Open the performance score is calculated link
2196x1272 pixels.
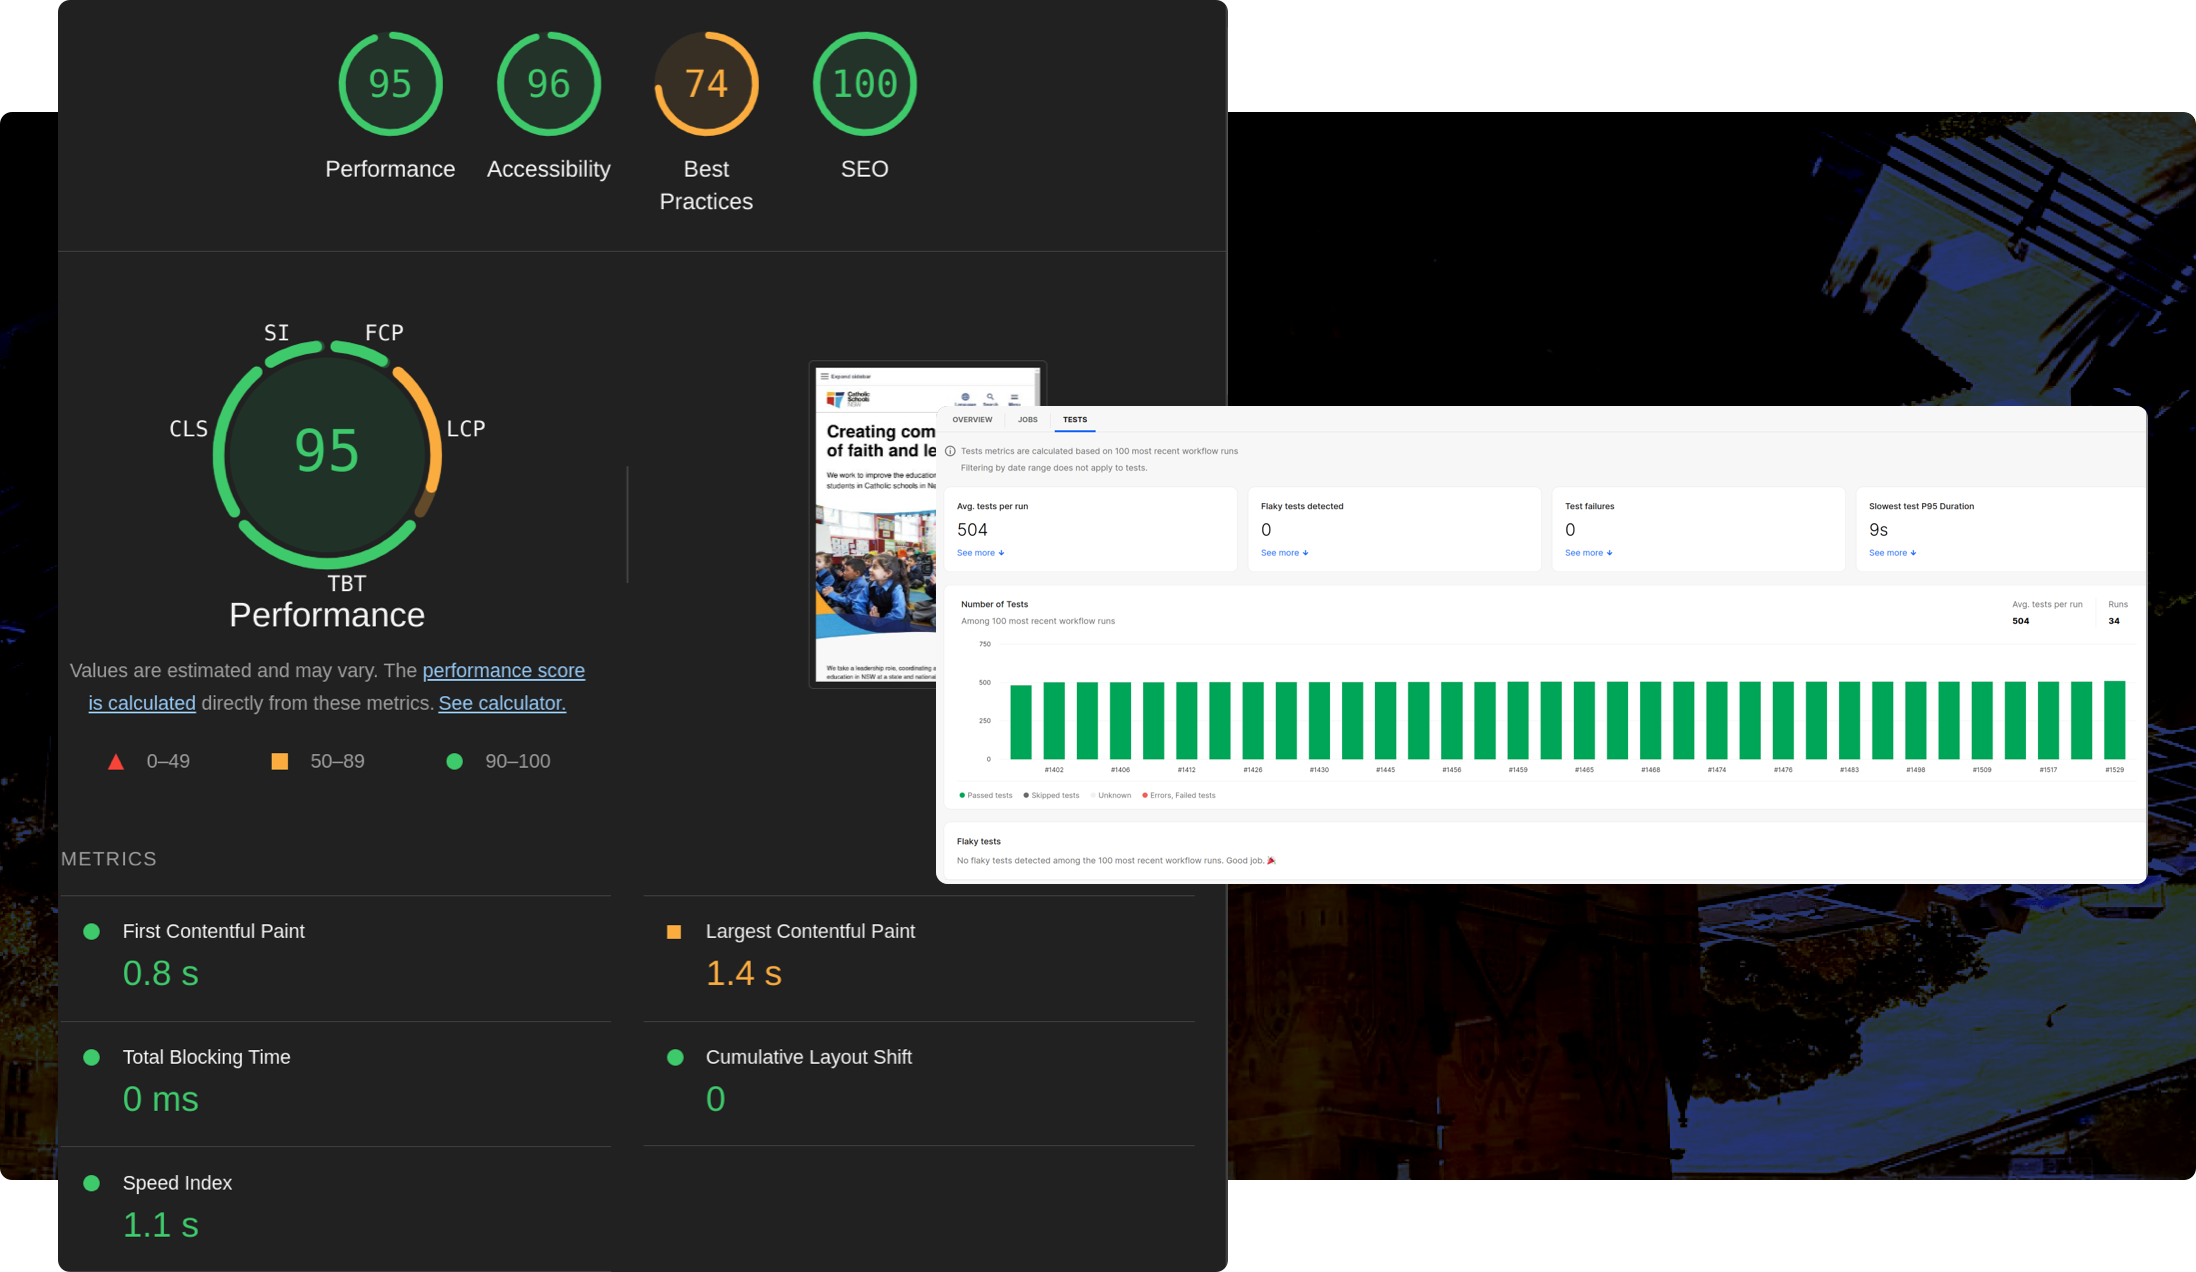(503, 671)
